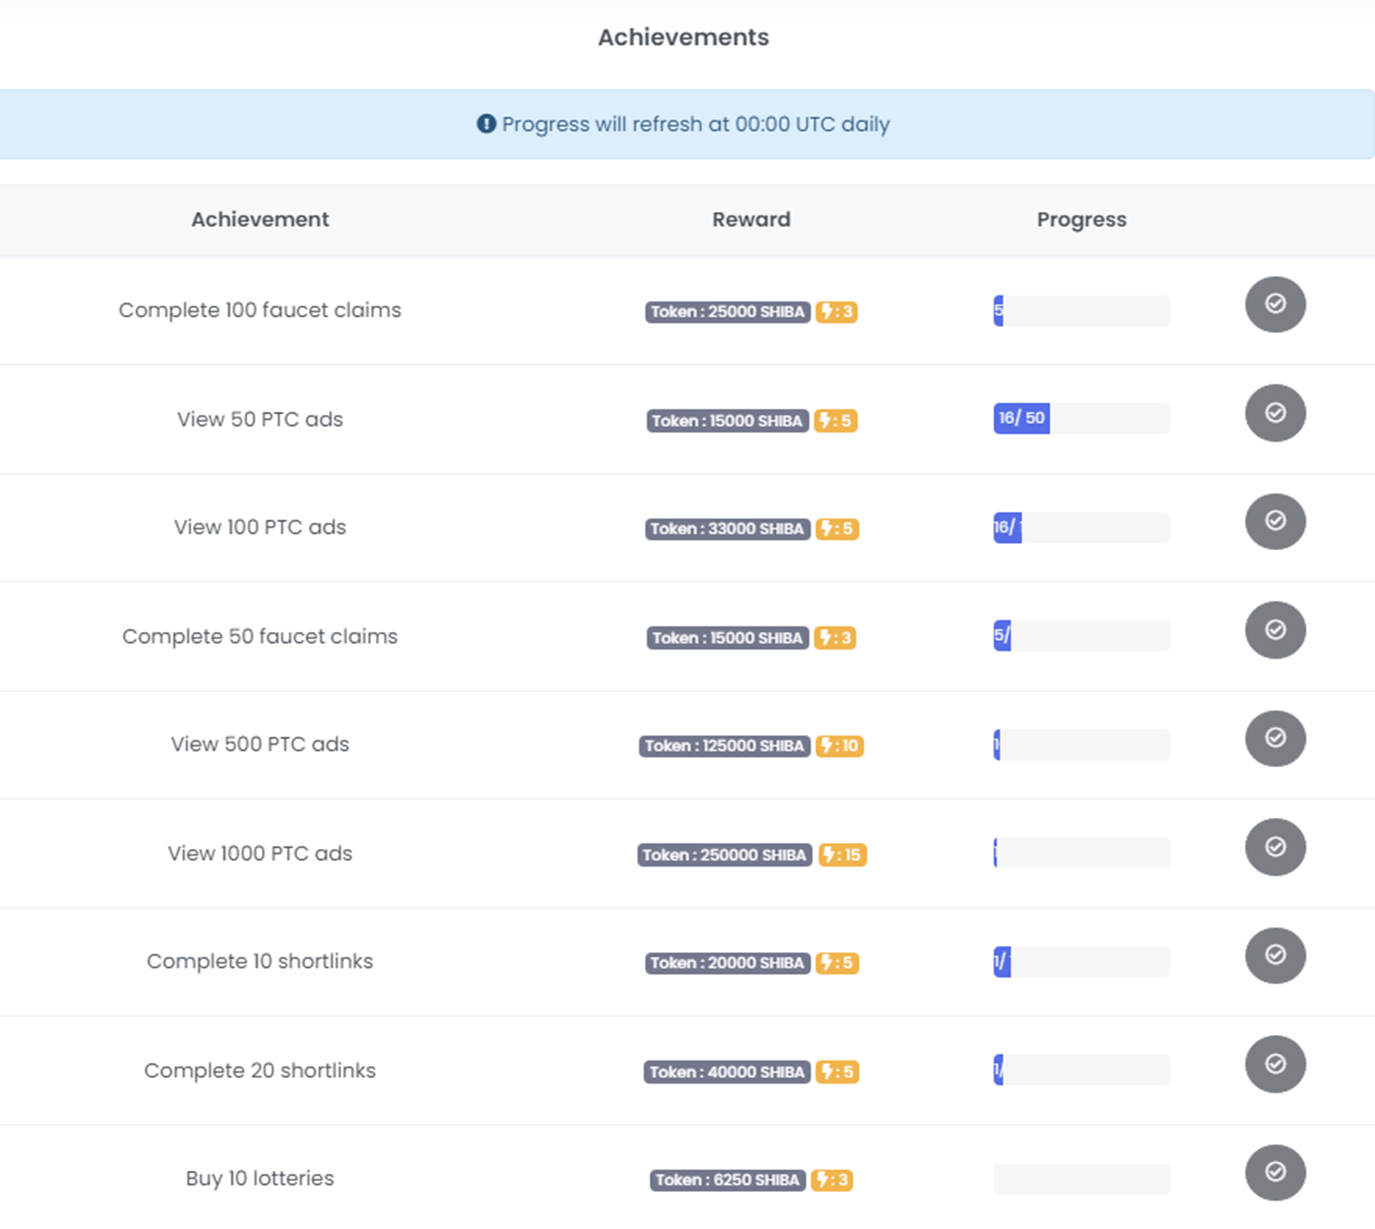Click claim checkmark for 100 faucet claims
Screen dimensions: 1375x1229
tap(1275, 304)
